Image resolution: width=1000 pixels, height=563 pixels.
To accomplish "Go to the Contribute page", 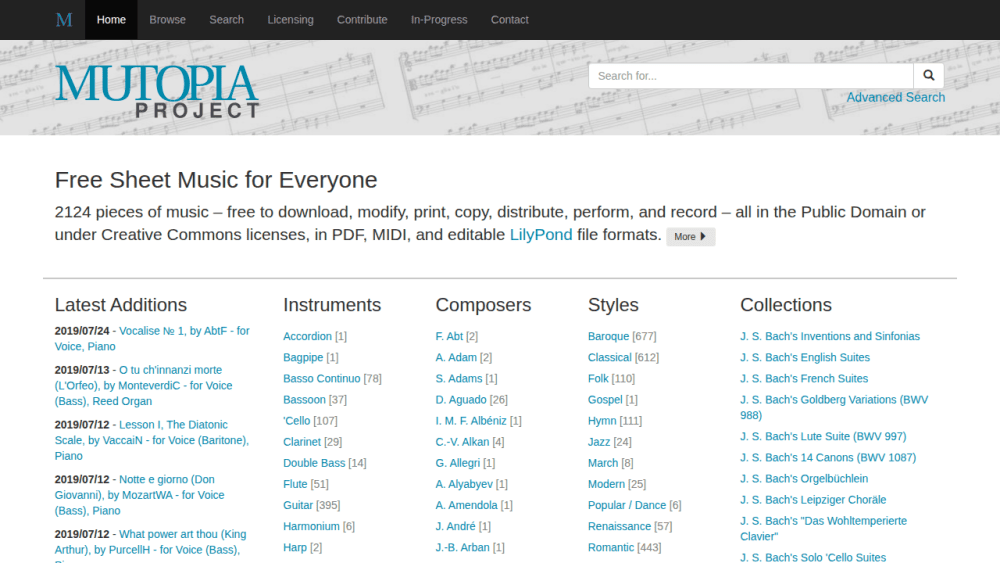I will pos(362,20).
